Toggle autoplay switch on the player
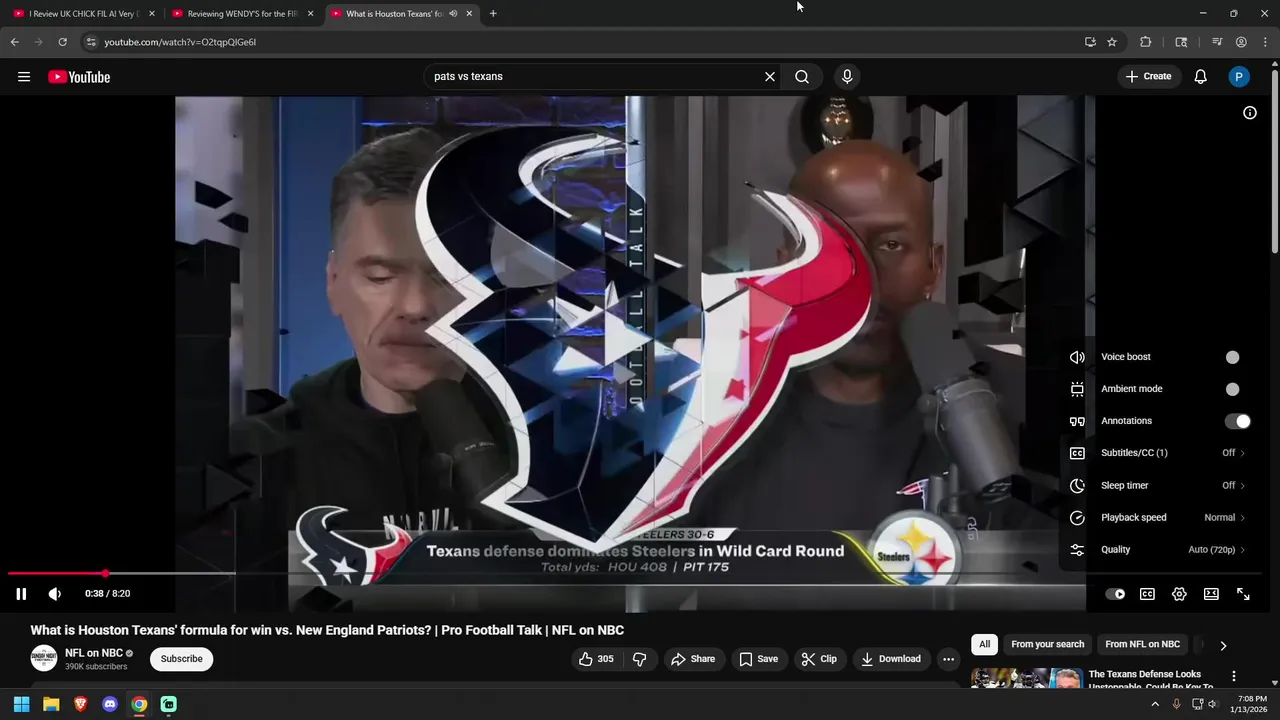 [x=1115, y=594]
